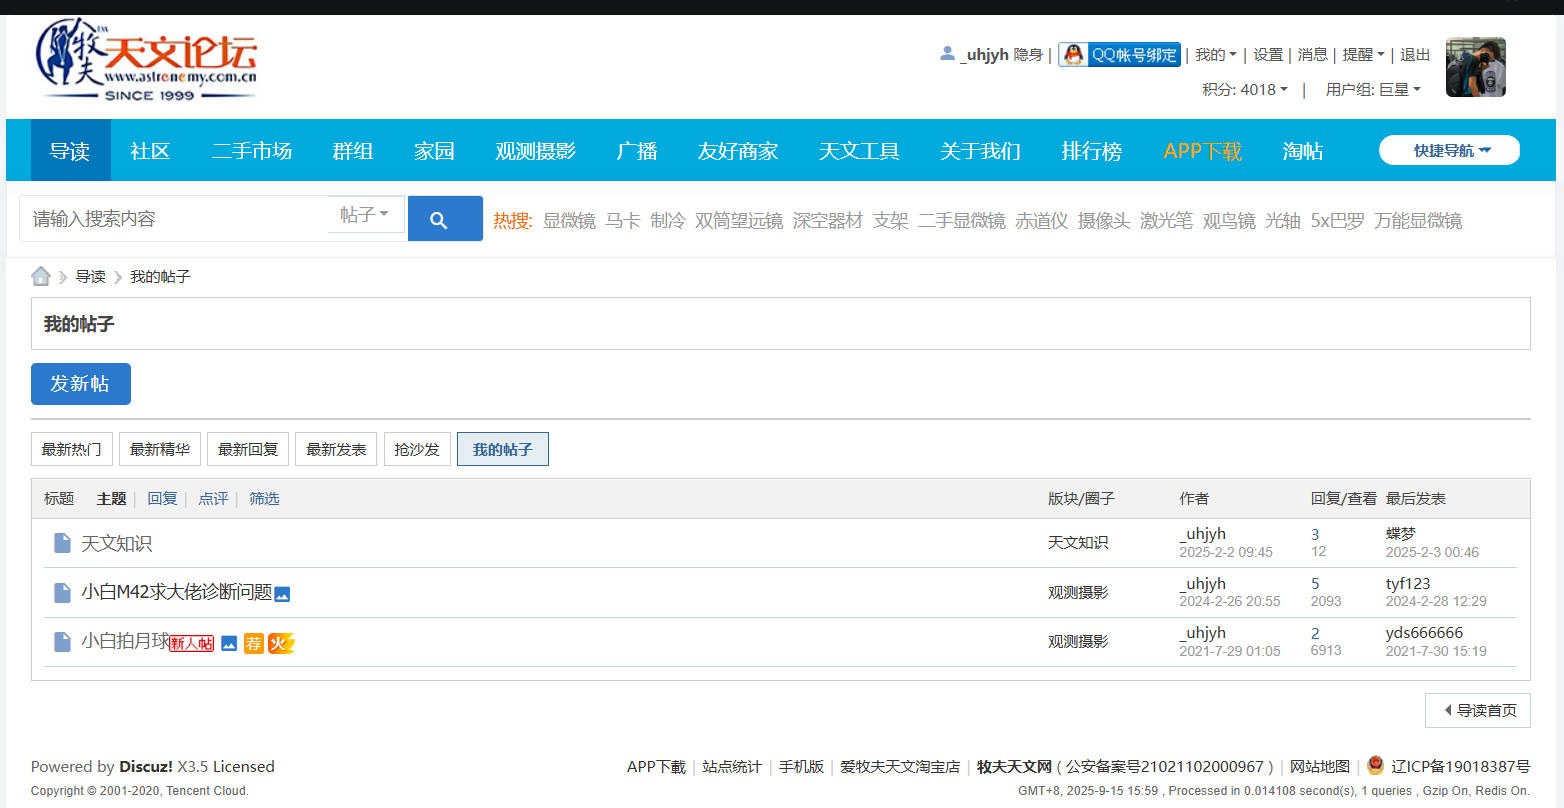Open 友好商家 navigation item
The image size is (1564, 808).
738,151
